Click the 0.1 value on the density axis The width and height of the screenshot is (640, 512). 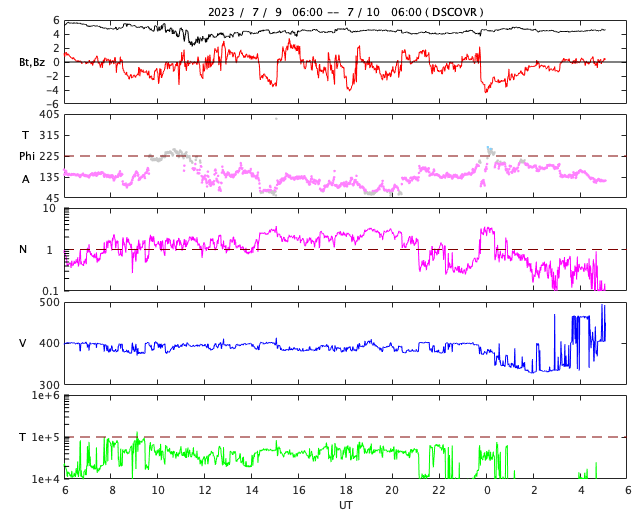[50, 291]
